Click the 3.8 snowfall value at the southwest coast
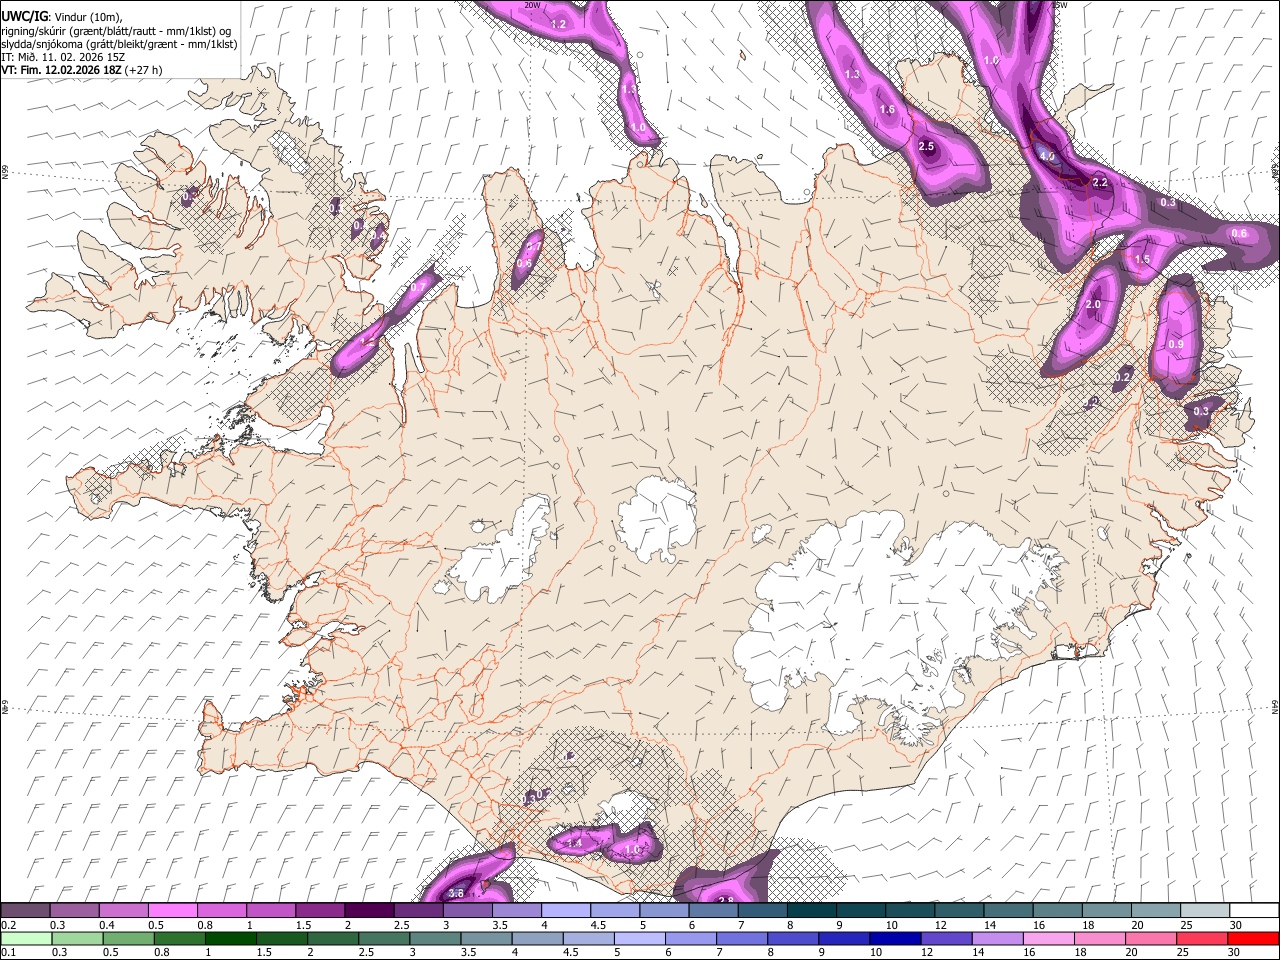 click(457, 893)
